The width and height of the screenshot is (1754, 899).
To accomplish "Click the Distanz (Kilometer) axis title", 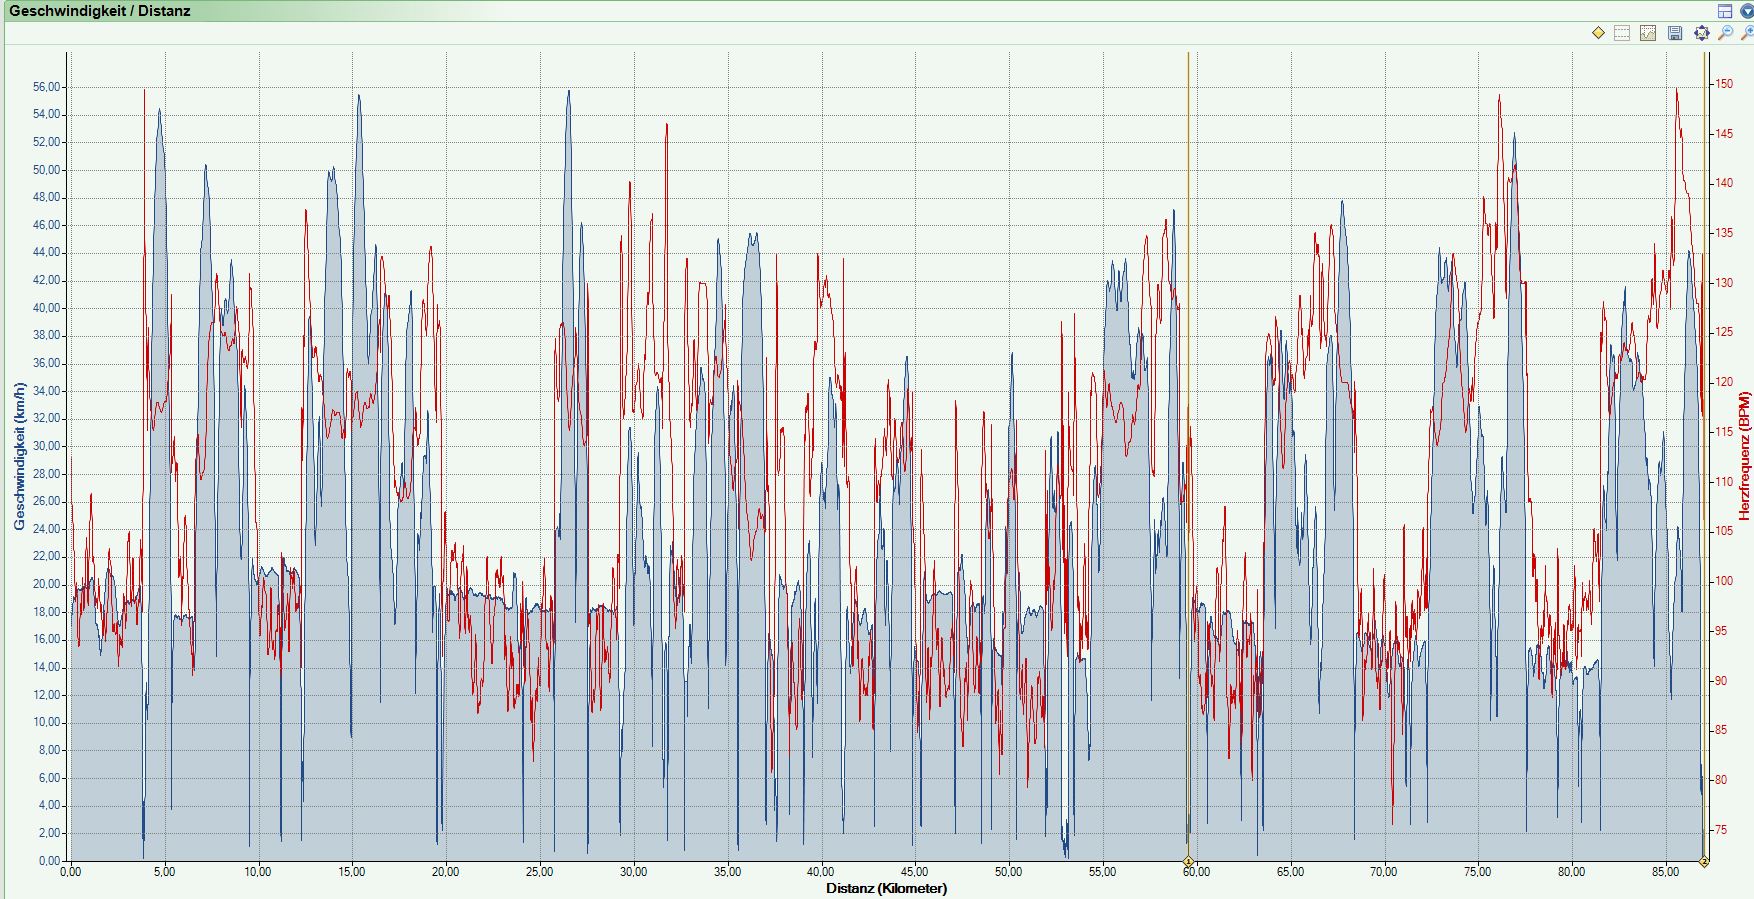I will coord(886,888).
